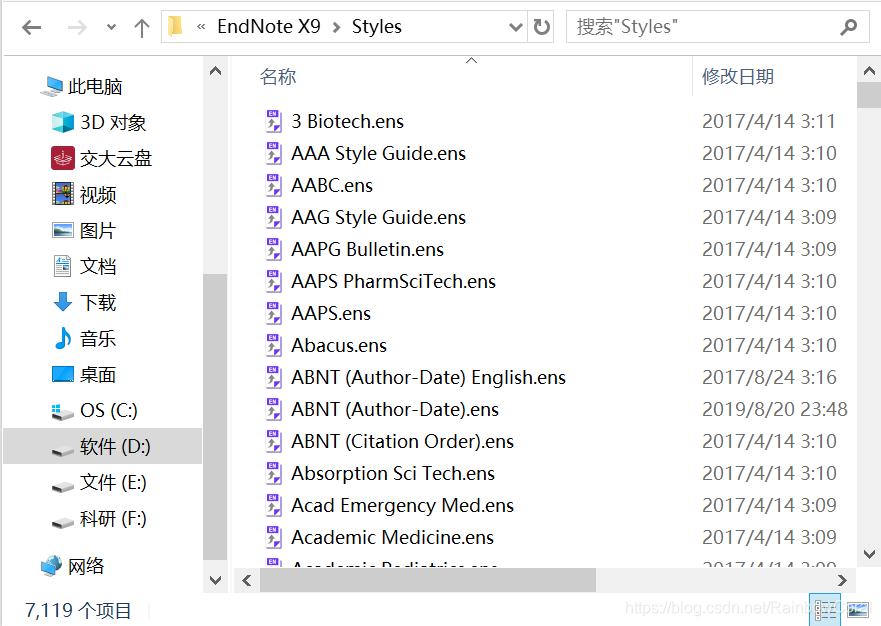Switch to large icons view layout
Viewport: 881px width, 626px height.
coord(857,610)
